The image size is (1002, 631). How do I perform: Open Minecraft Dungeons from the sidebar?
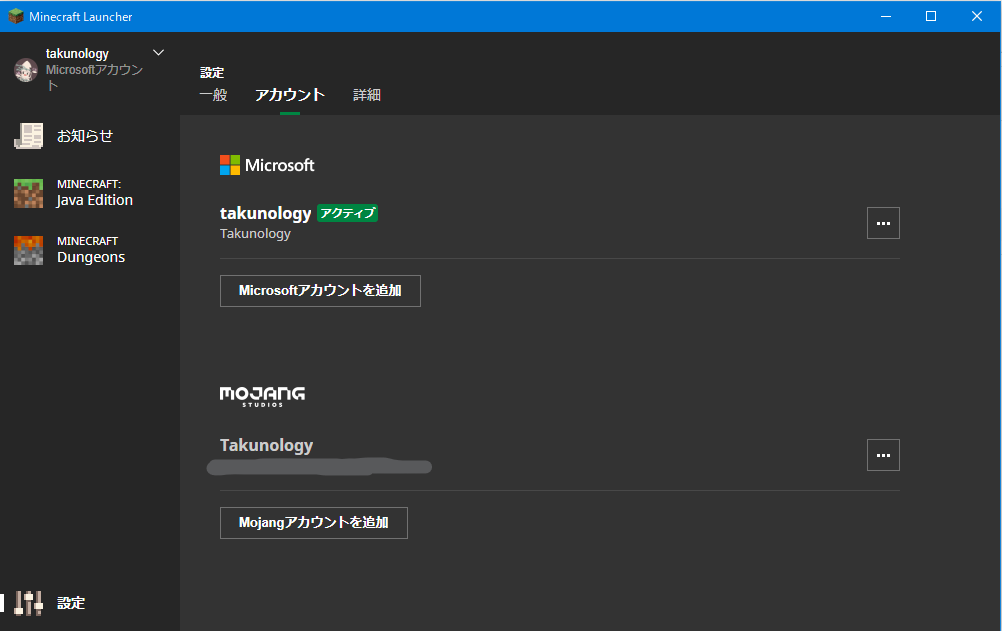(x=90, y=248)
